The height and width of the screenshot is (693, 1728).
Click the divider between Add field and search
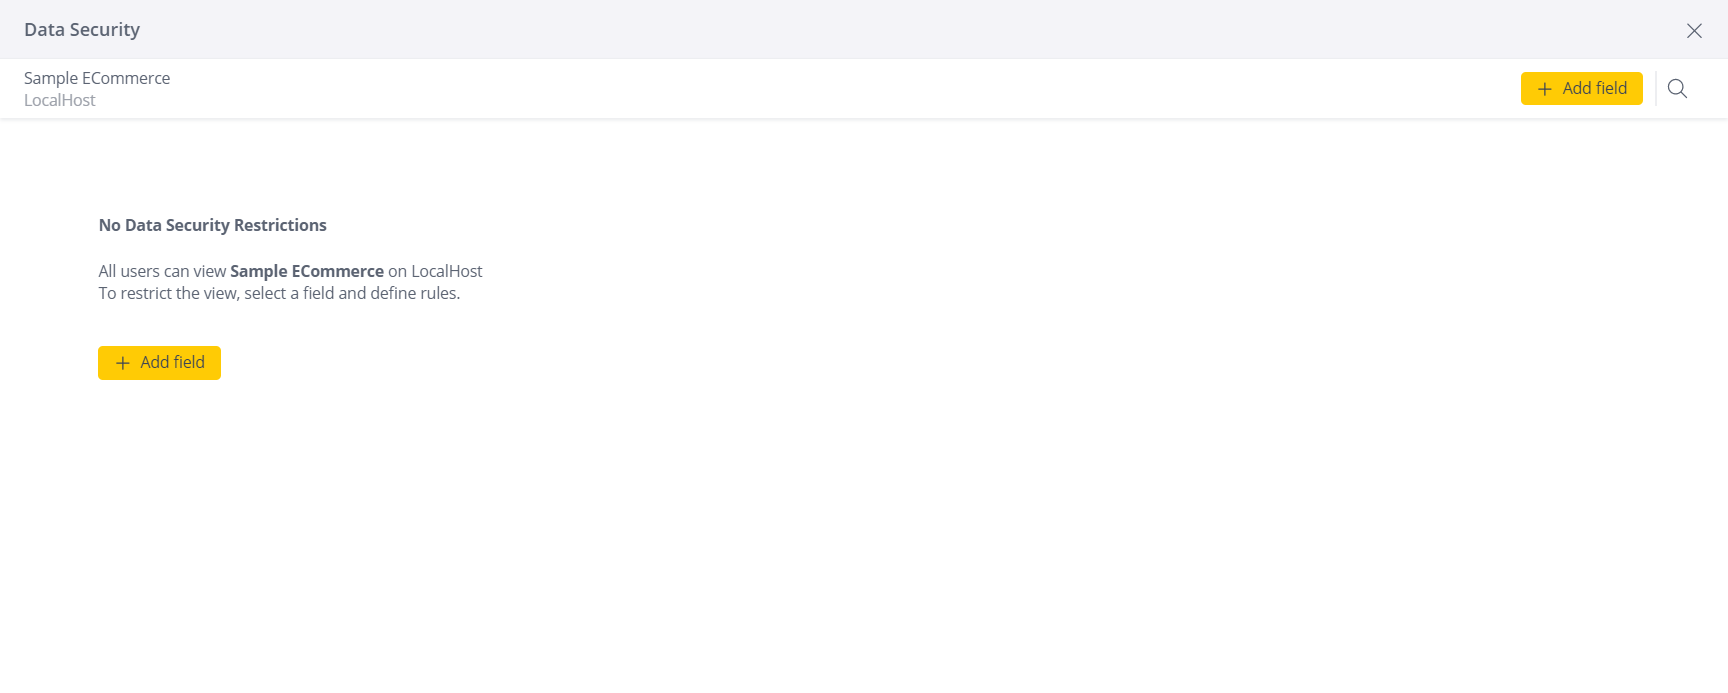point(1656,89)
